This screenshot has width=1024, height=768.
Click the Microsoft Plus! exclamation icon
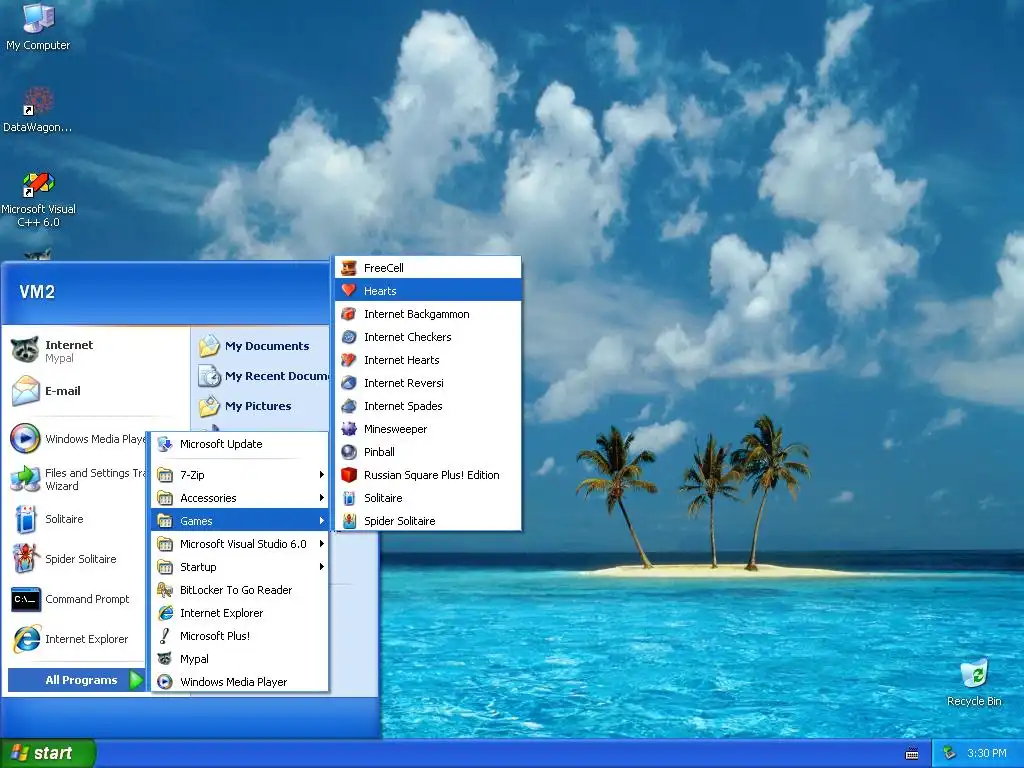pos(165,636)
